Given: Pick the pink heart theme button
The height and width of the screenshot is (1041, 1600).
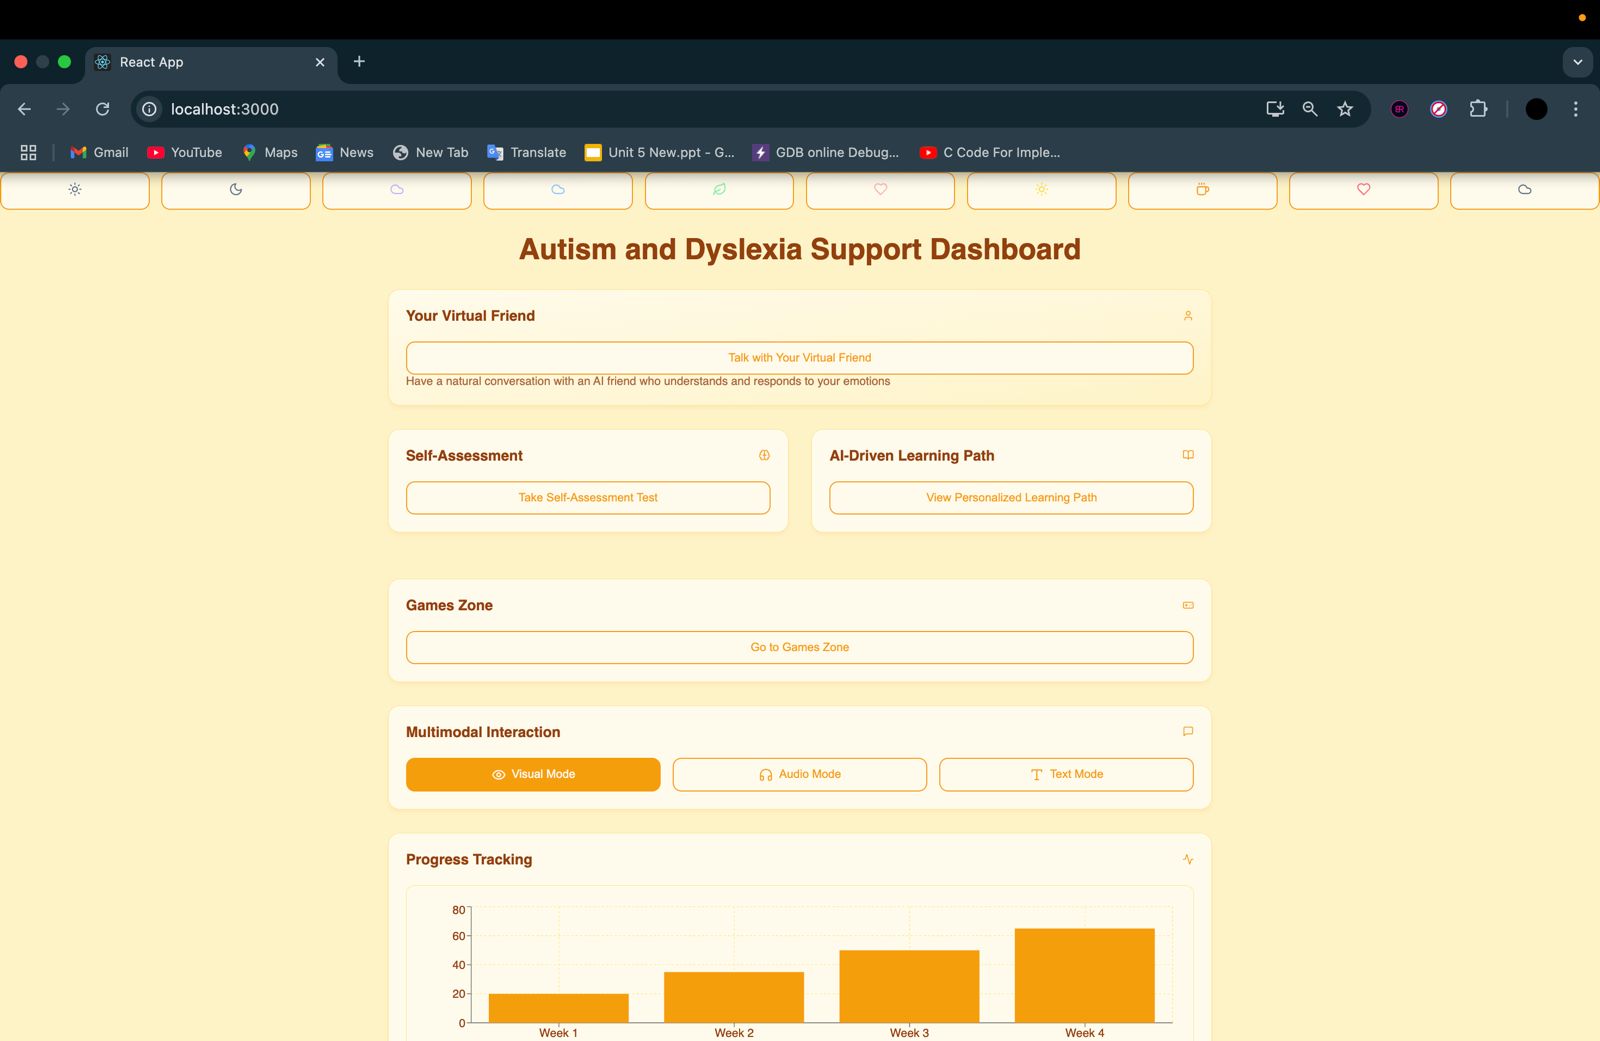Looking at the screenshot, I should (x=880, y=190).
